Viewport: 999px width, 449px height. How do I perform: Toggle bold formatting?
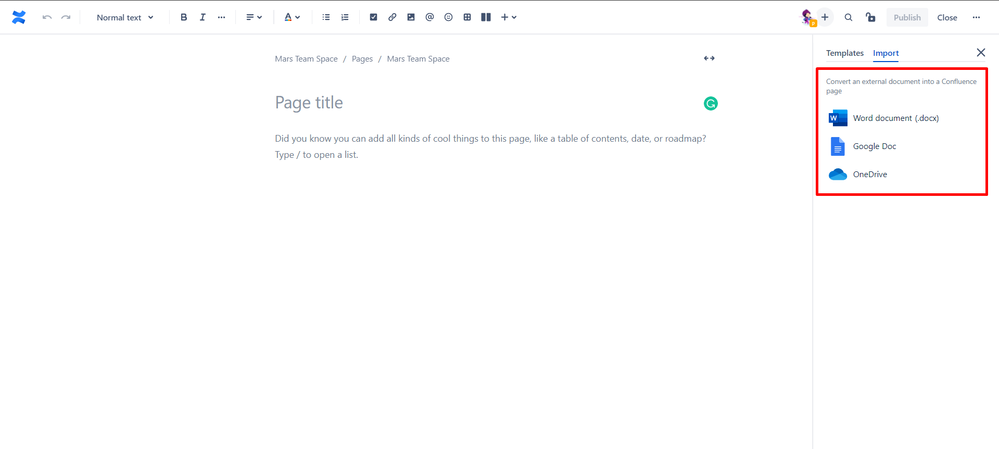pos(184,18)
